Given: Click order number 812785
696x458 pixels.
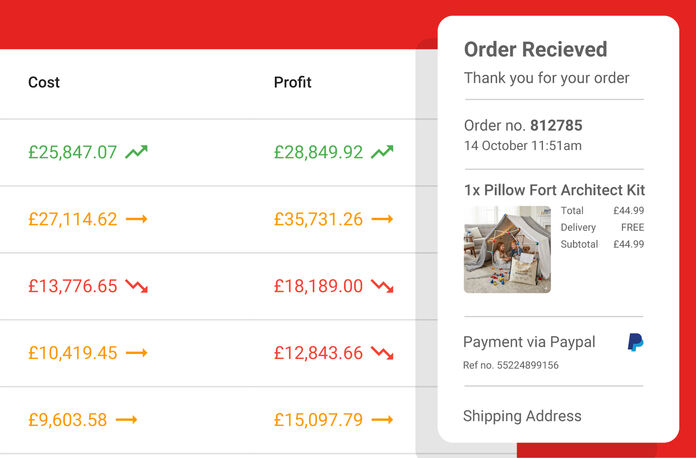Looking at the screenshot, I should (556, 126).
